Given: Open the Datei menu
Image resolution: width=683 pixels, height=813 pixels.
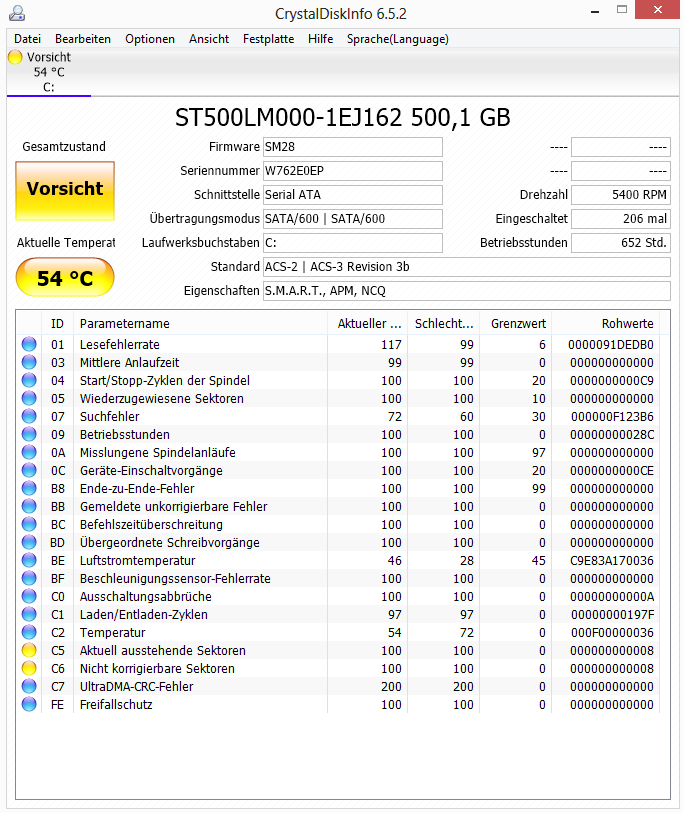Looking at the screenshot, I should point(27,39).
